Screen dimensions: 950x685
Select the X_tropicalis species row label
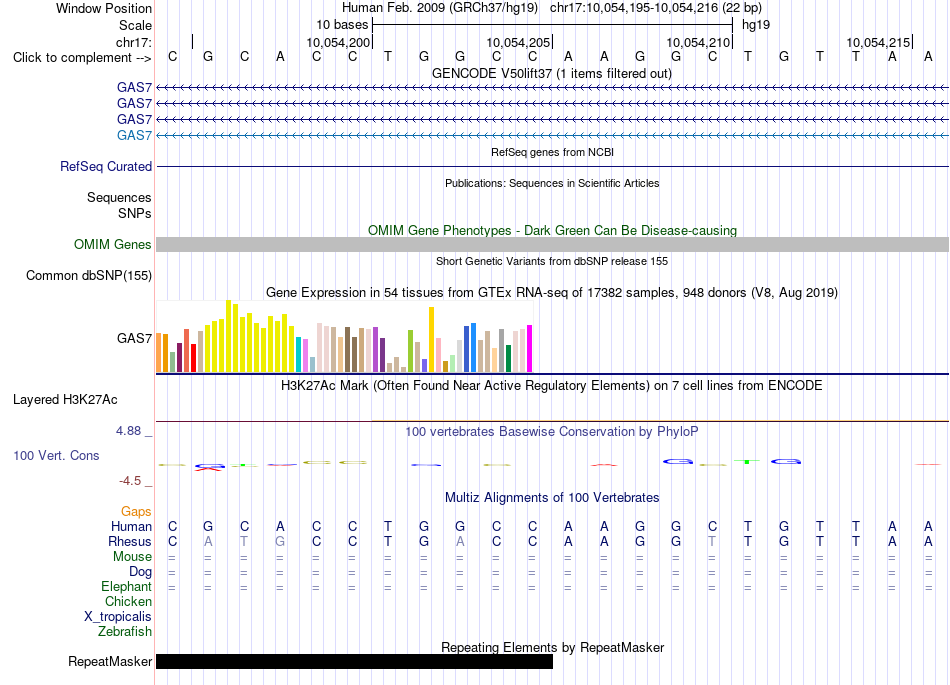pos(118,617)
